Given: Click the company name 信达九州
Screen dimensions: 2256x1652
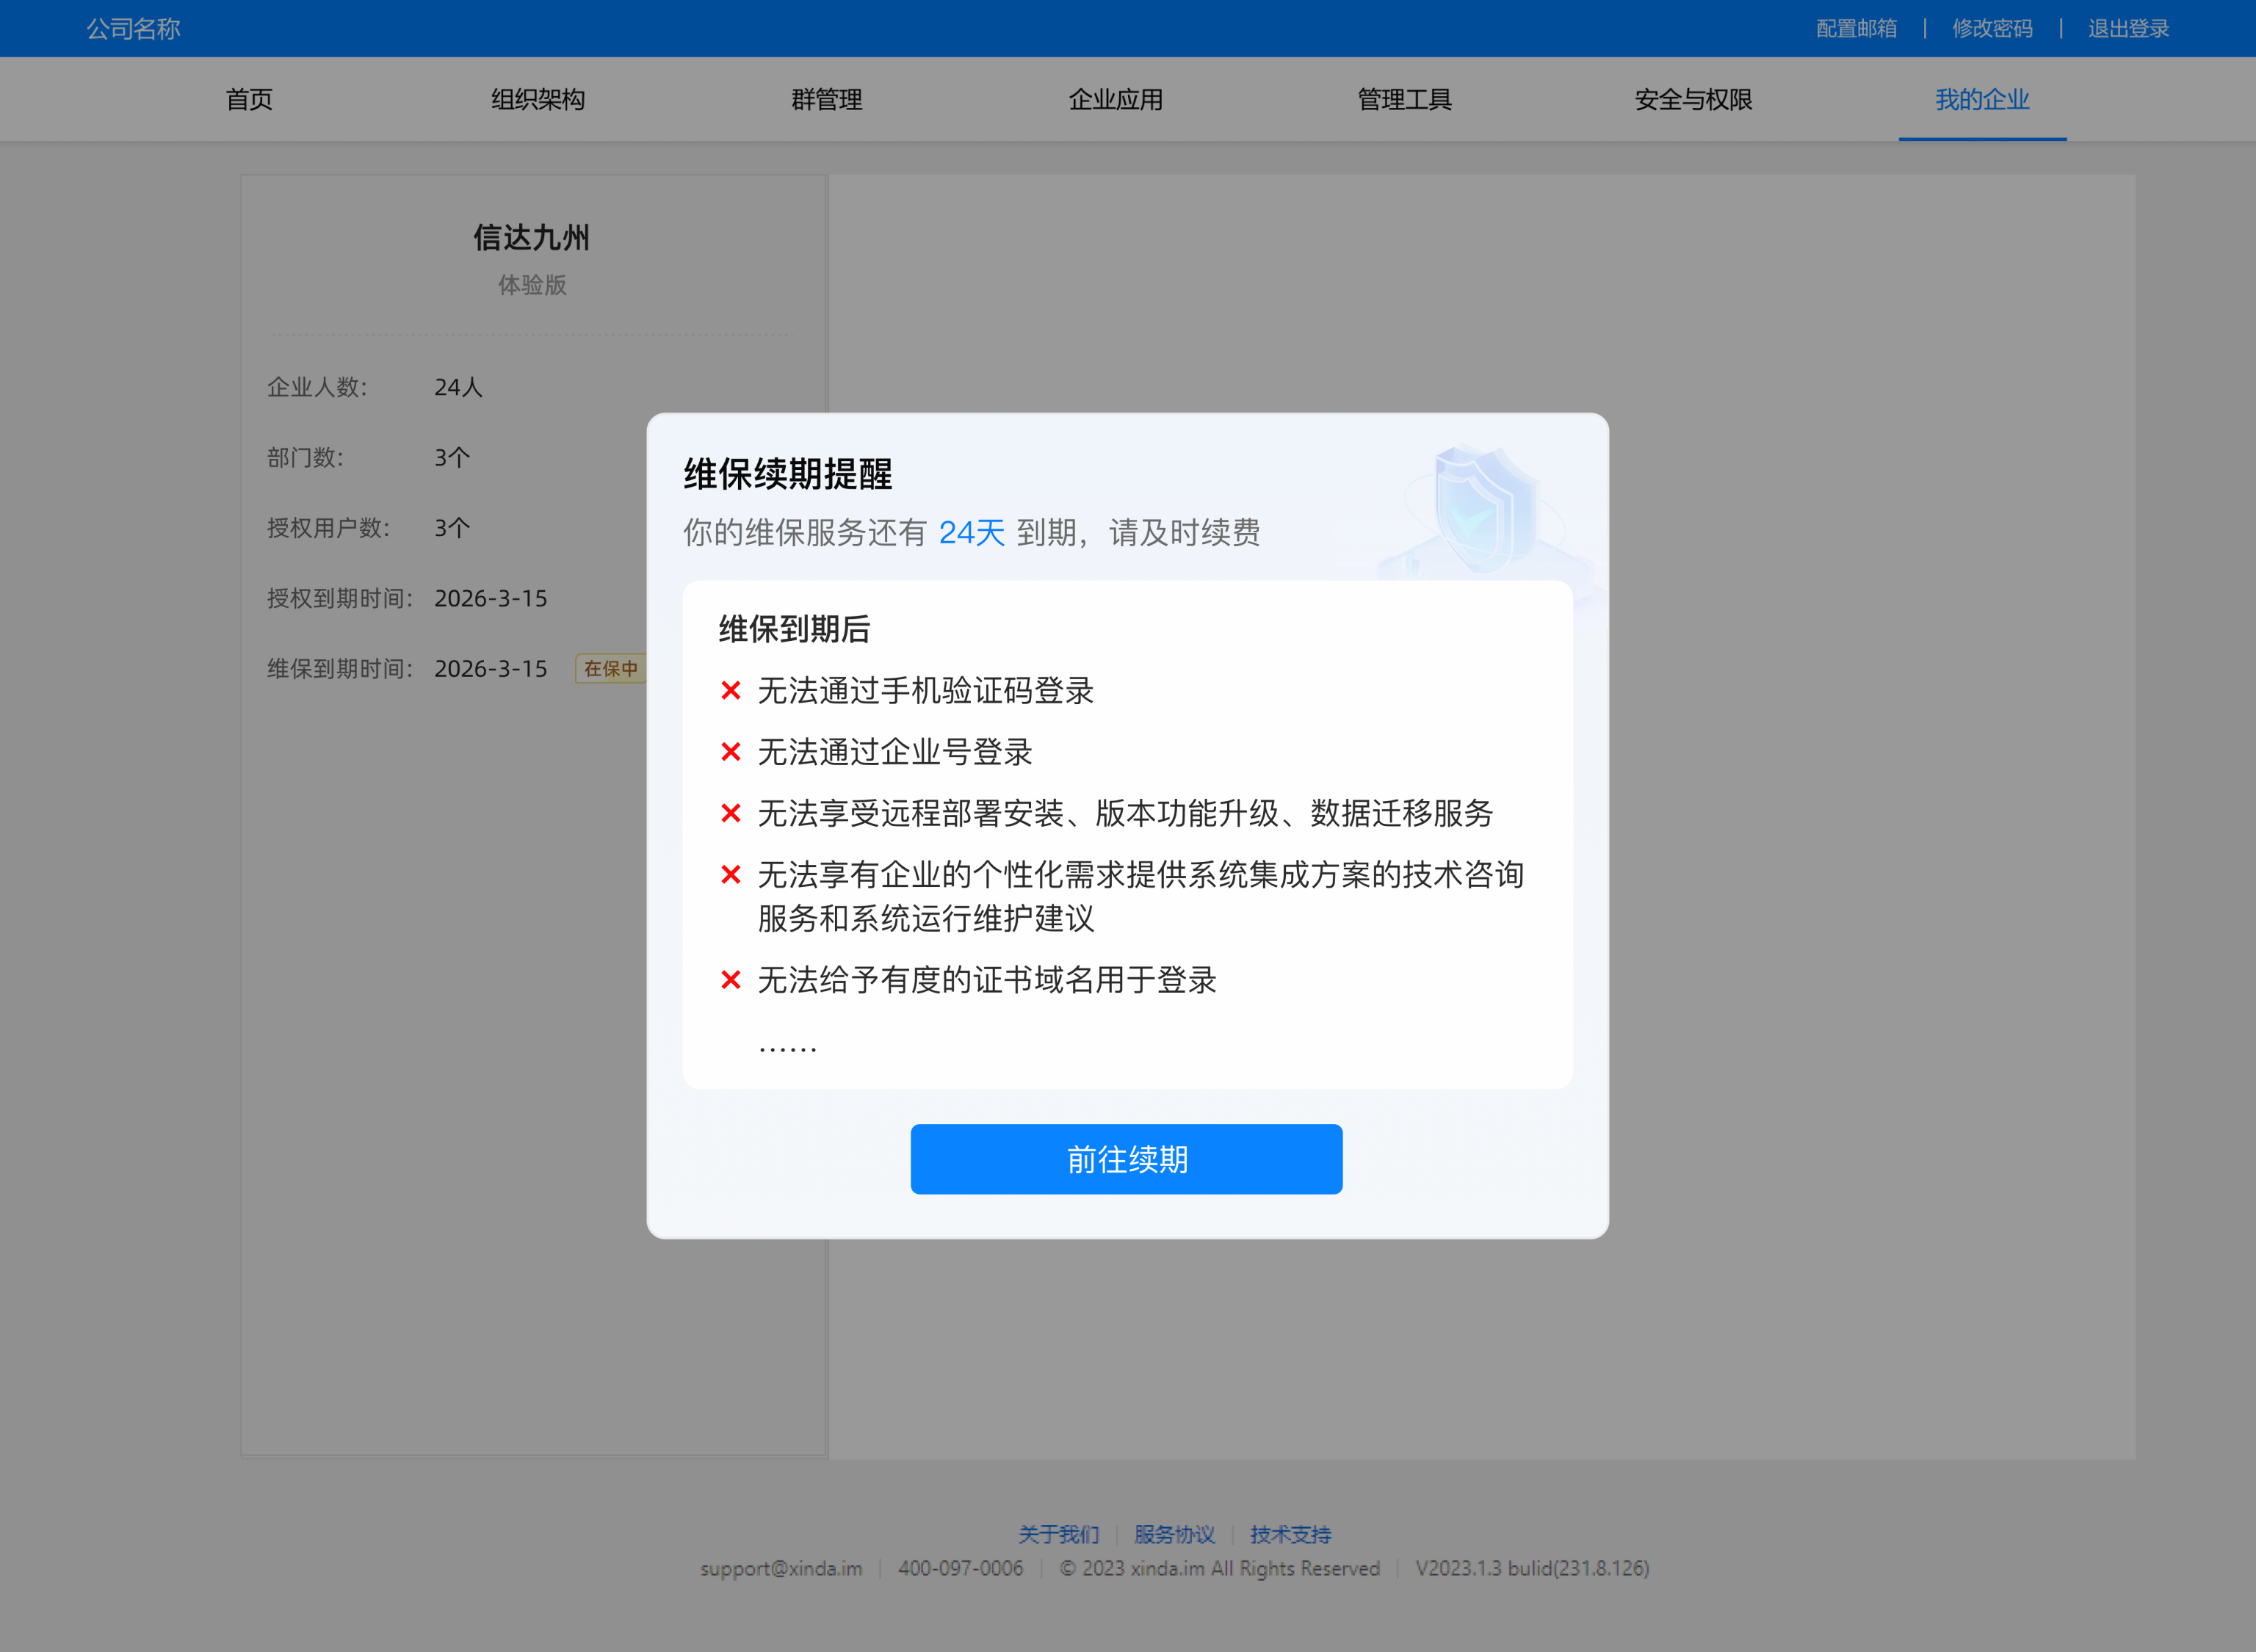Looking at the screenshot, I should [x=532, y=238].
